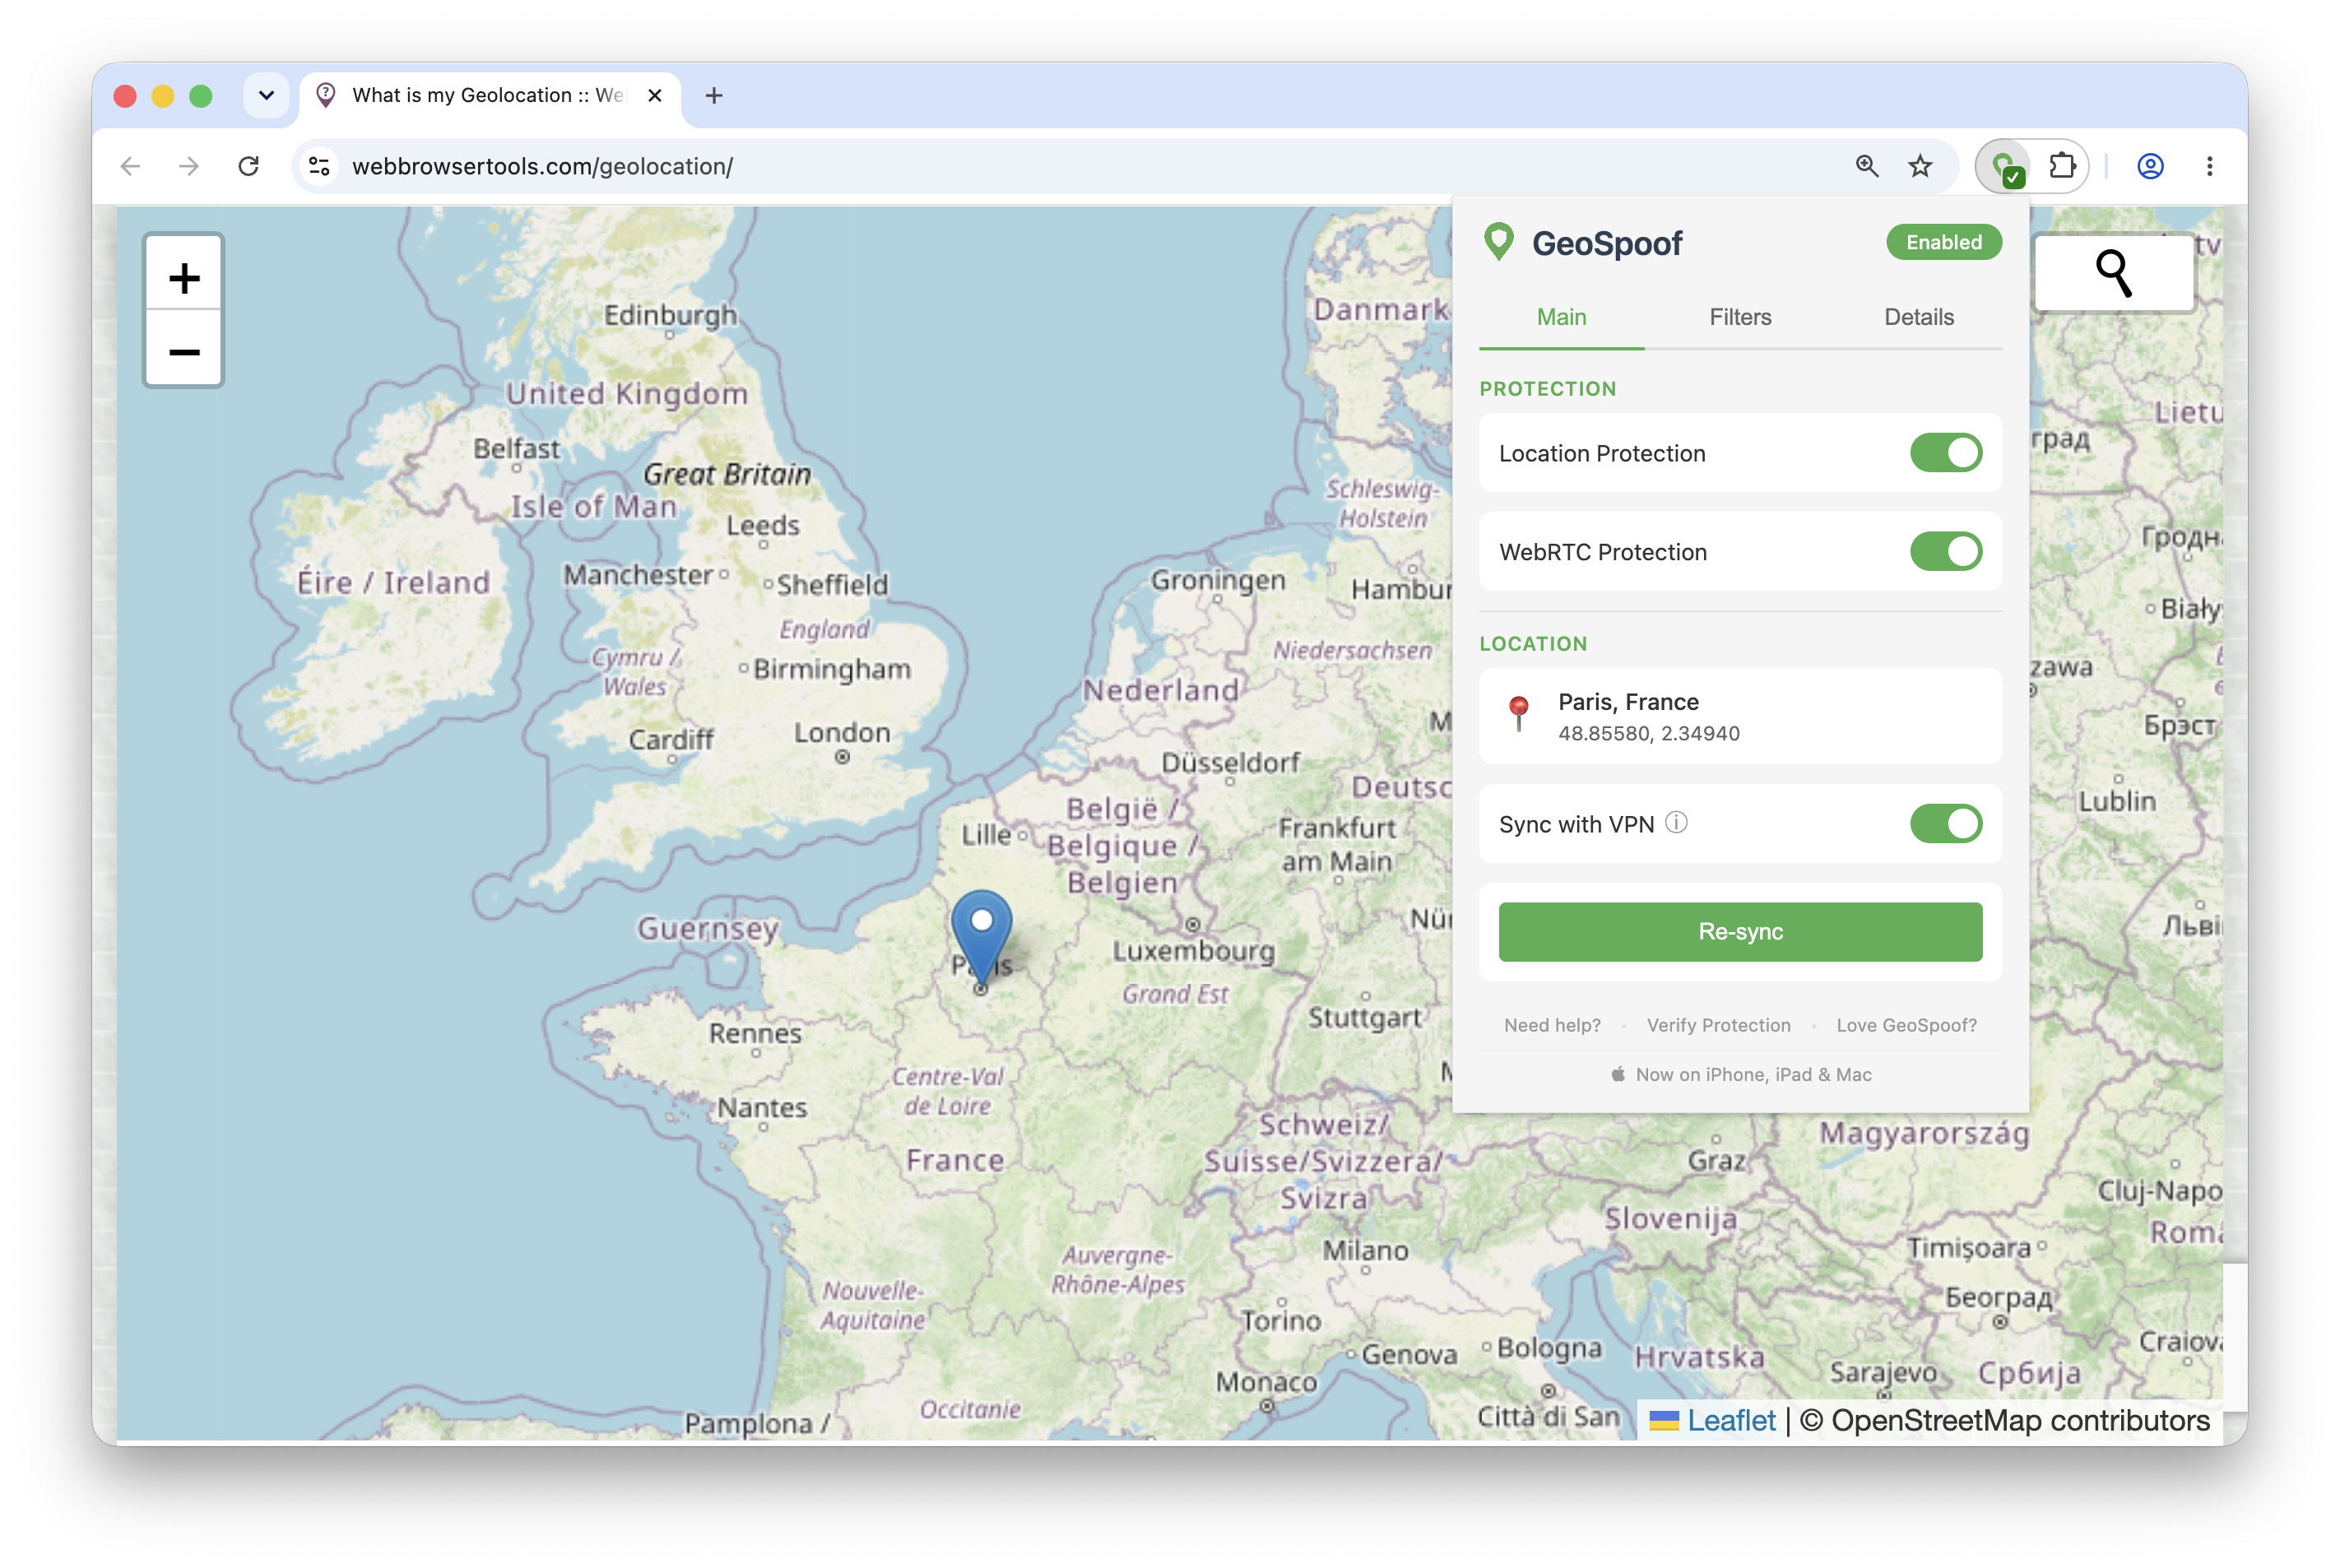
Task: Click the Stuttgart label on the map
Action: click(x=1365, y=1018)
